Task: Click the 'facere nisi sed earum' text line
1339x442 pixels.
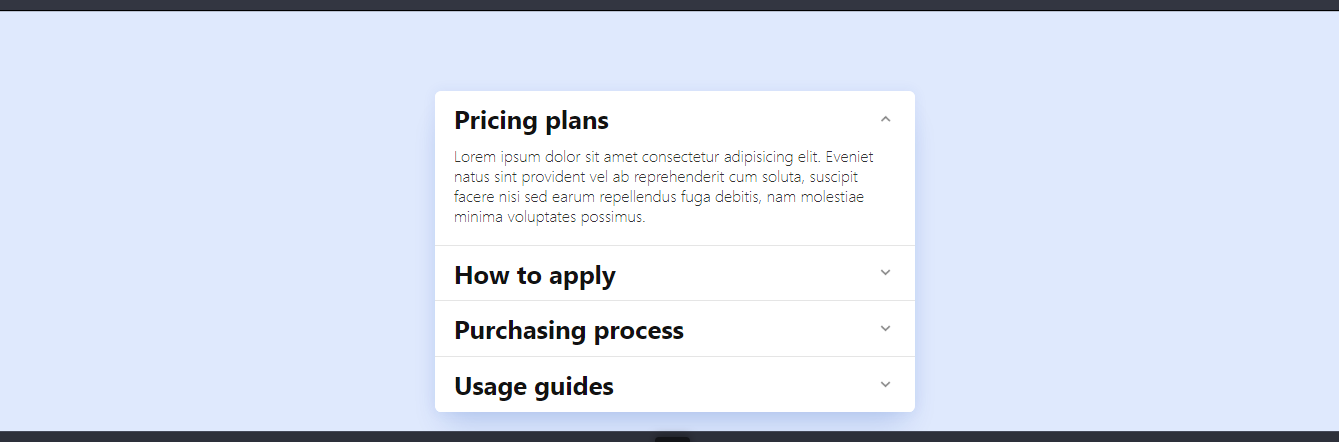Action: (659, 197)
